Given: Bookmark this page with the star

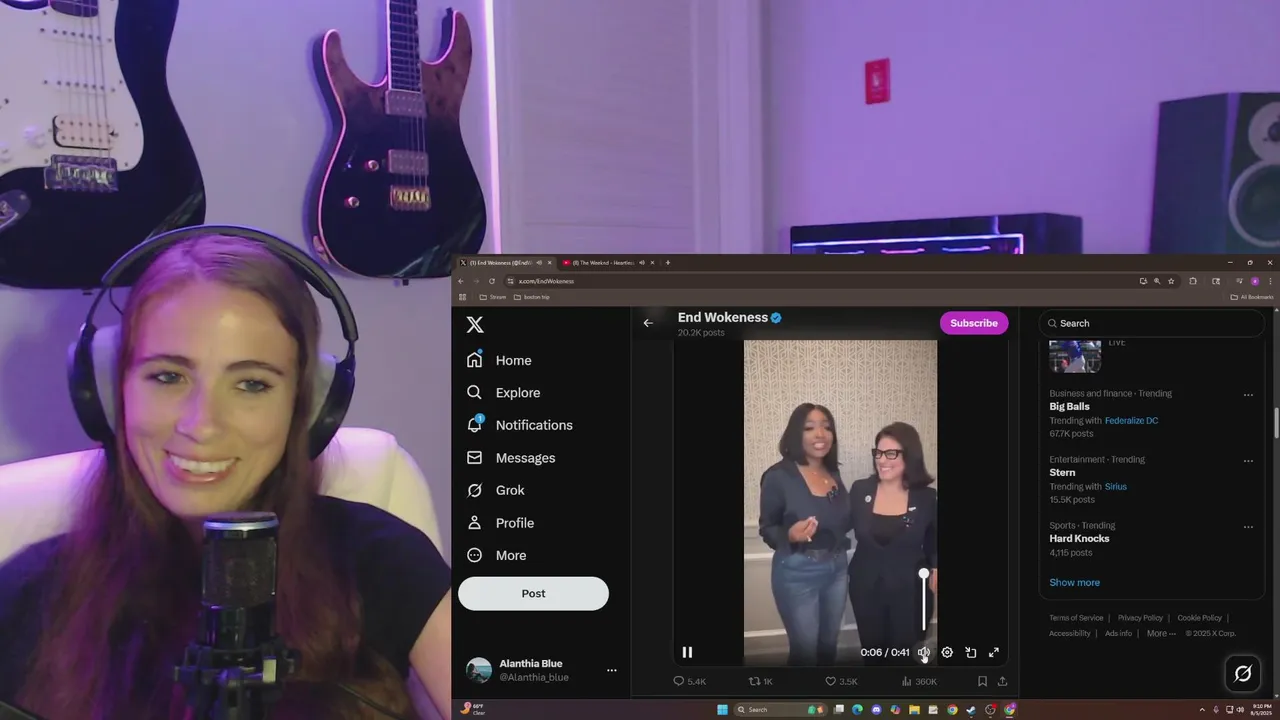Looking at the screenshot, I should click(x=1171, y=281).
